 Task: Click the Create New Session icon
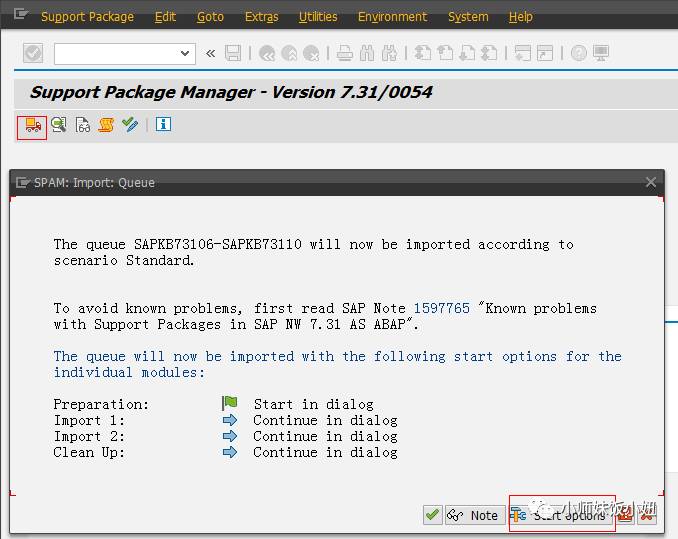click(522, 54)
